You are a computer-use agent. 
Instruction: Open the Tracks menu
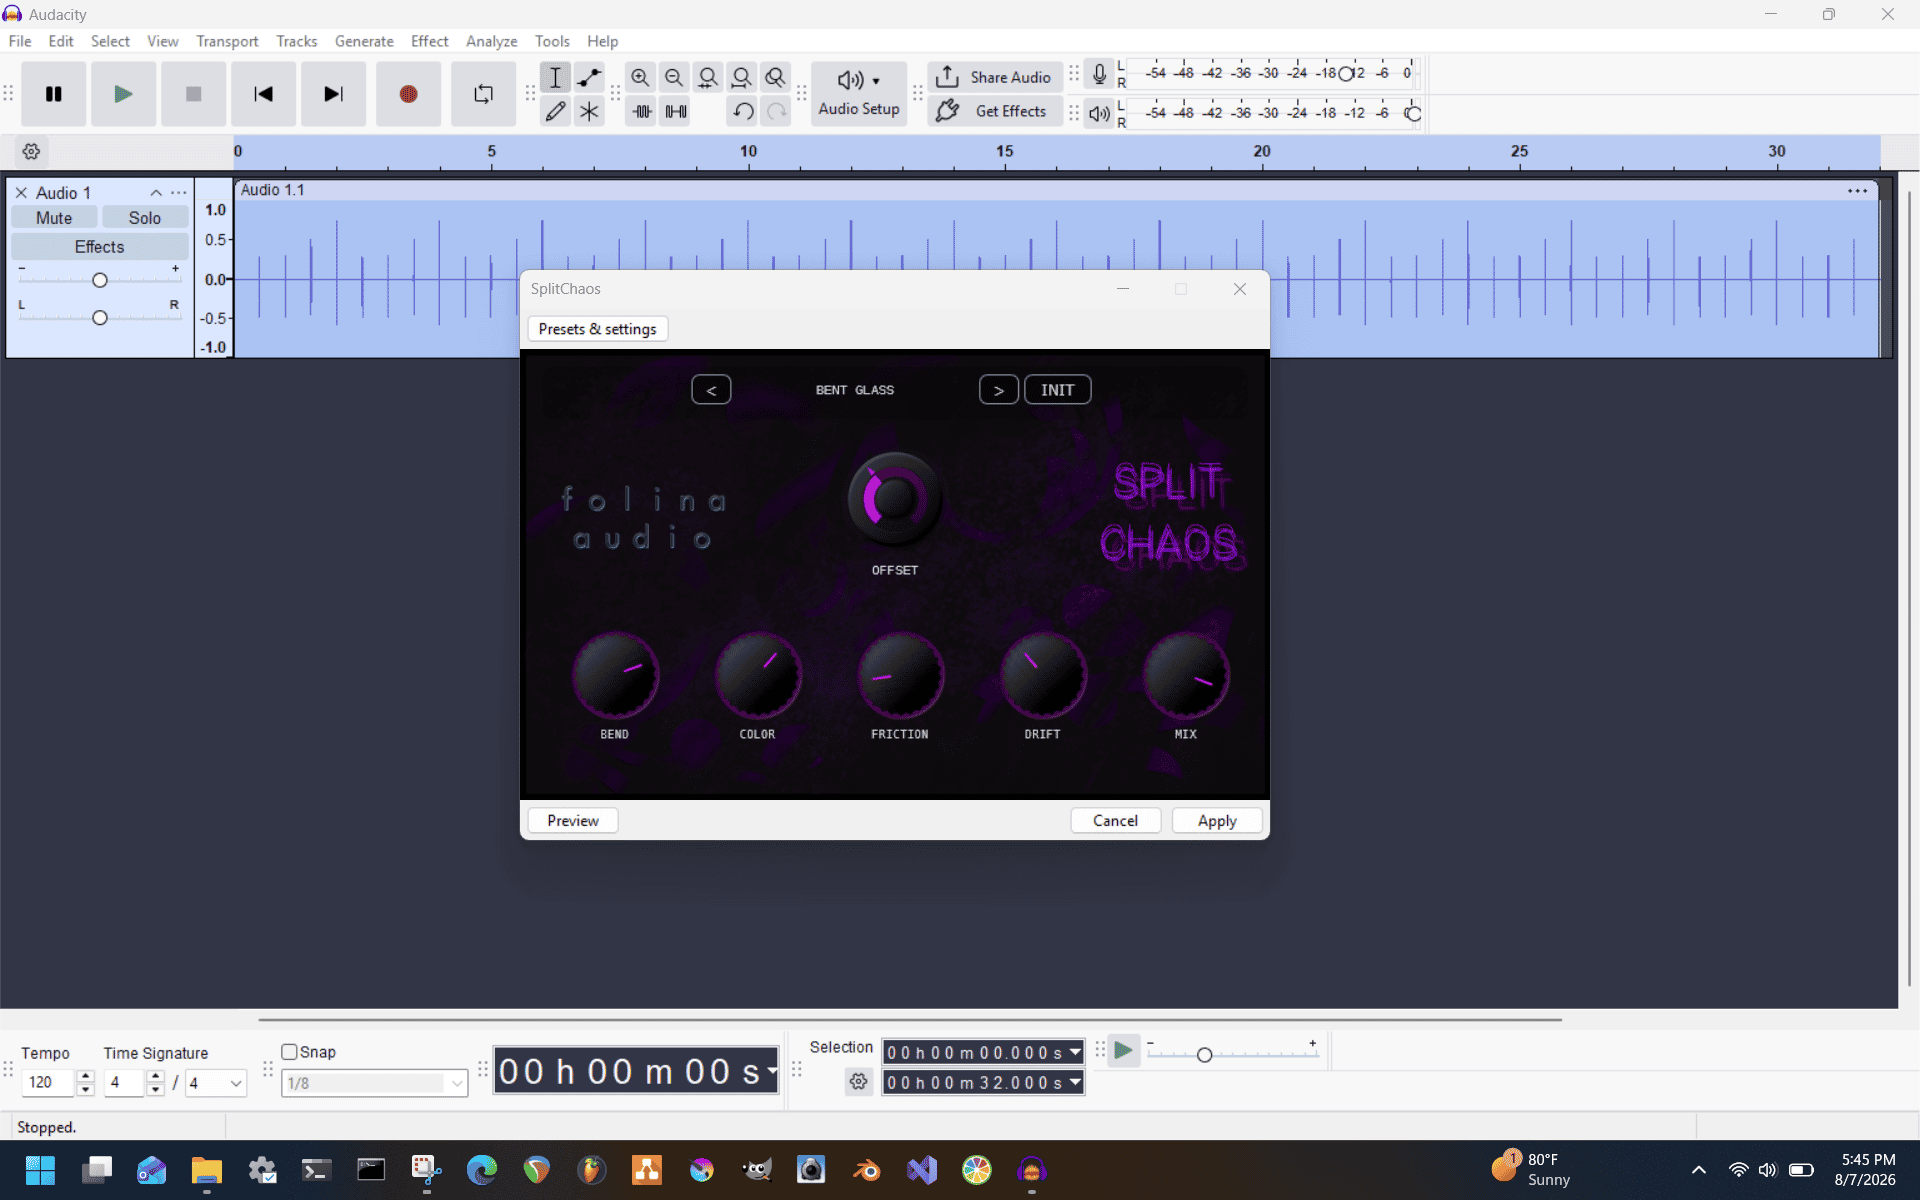[296, 41]
